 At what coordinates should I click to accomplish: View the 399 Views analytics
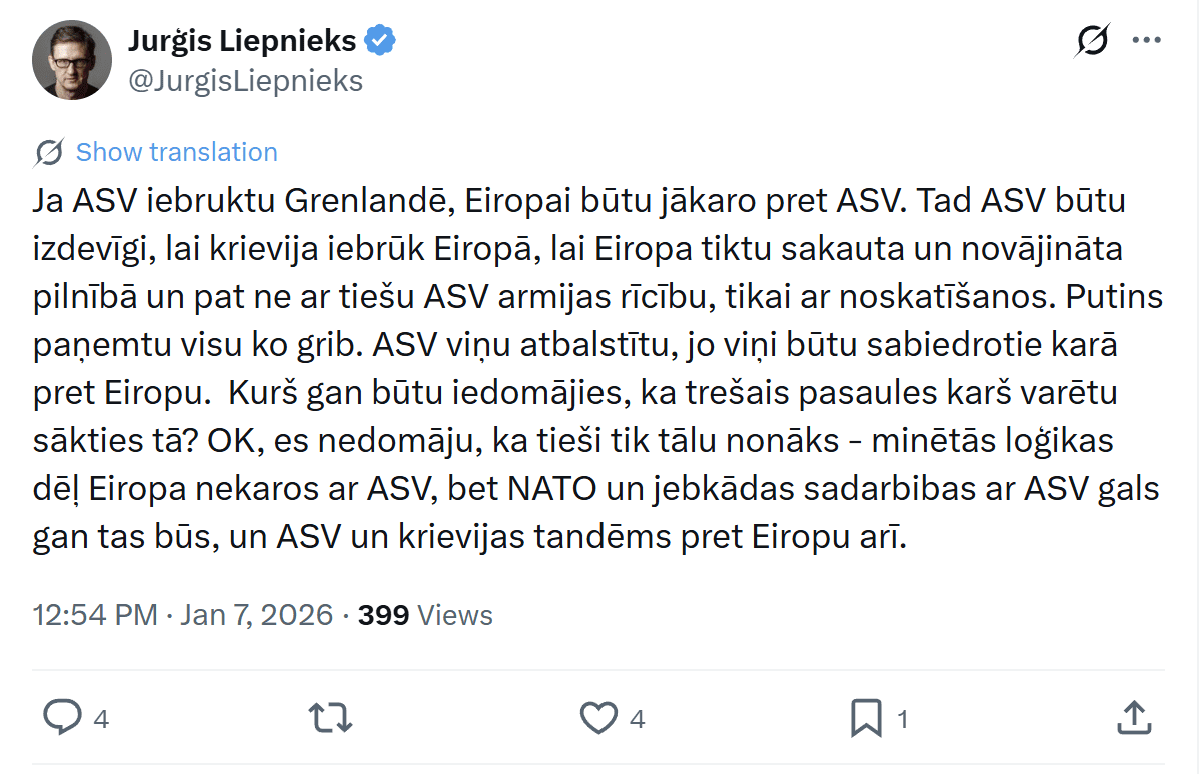coord(425,614)
